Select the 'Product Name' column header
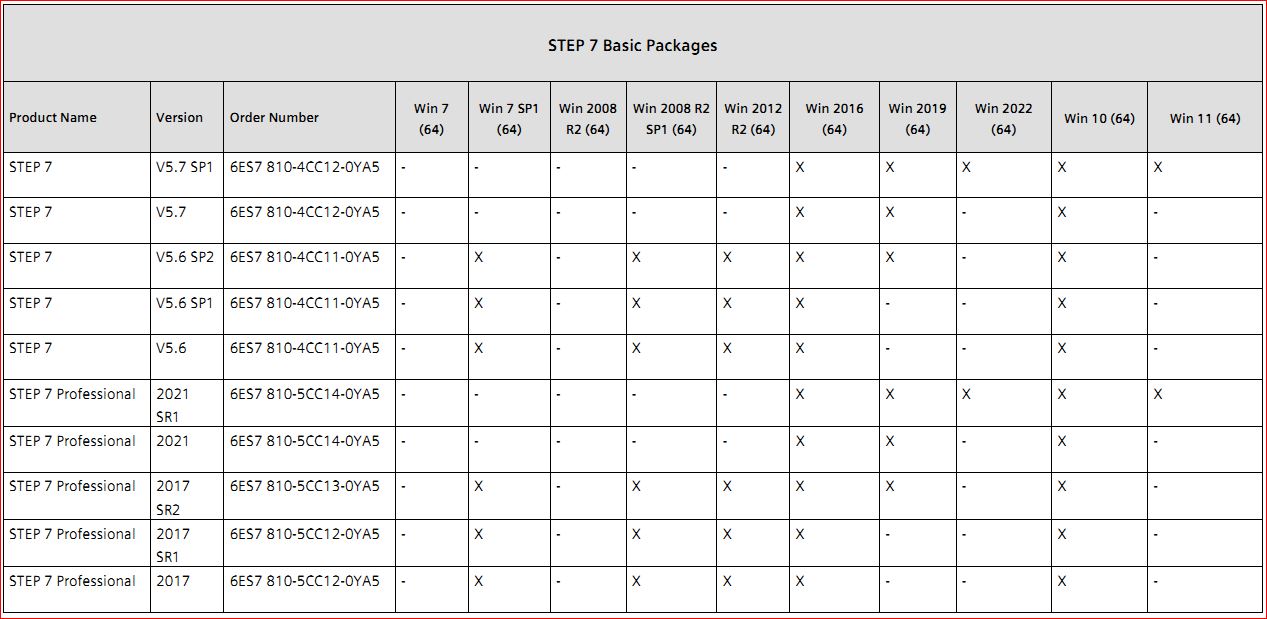 [53, 117]
